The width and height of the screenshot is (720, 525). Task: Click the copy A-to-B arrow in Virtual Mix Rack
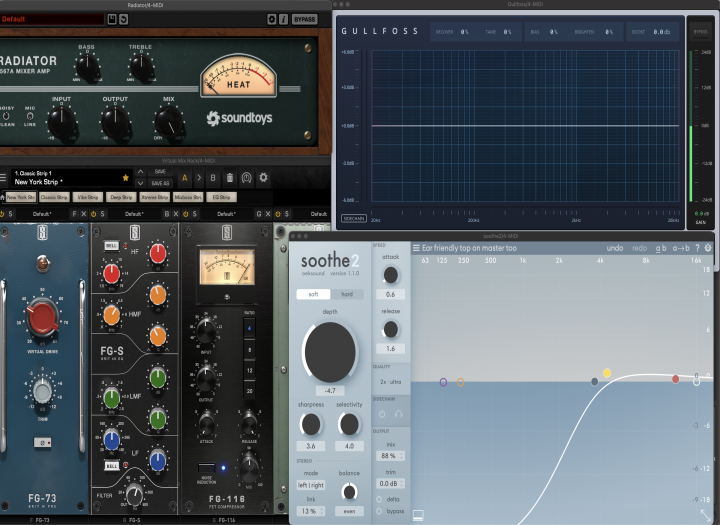tap(199, 178)
